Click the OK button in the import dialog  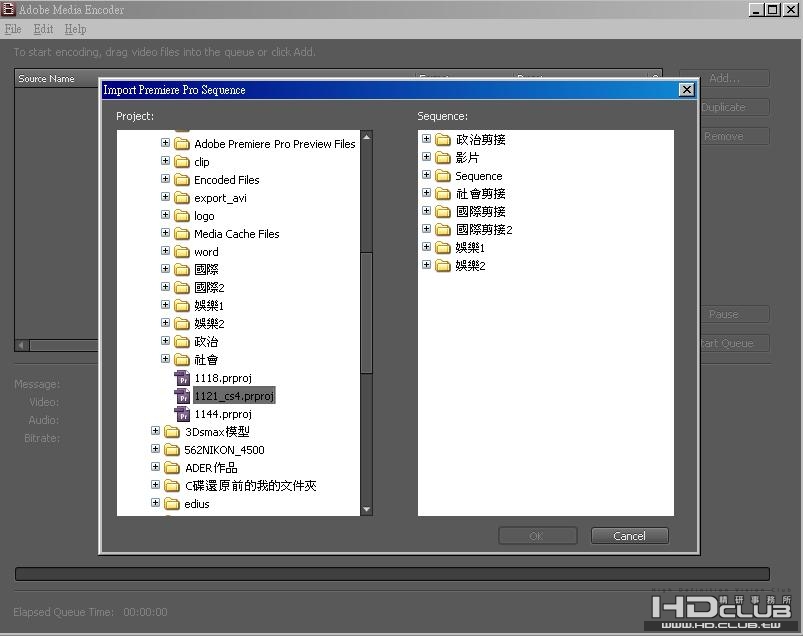pyautogui.click(x=538, y=536)
